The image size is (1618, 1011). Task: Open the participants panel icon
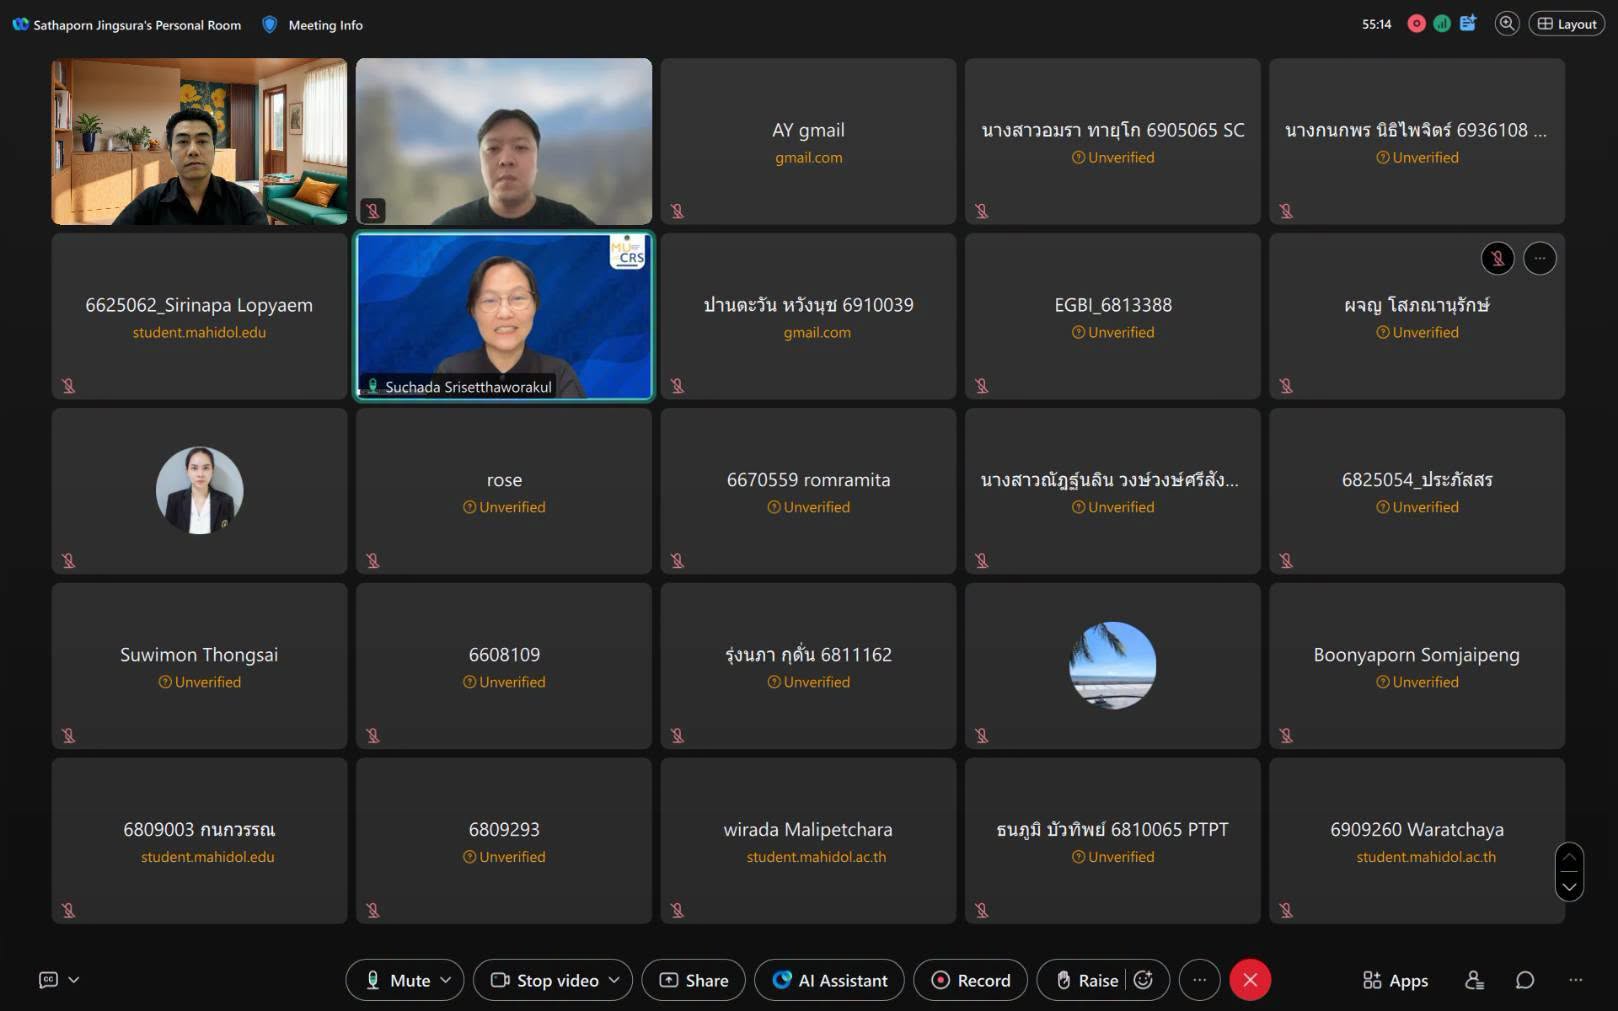(x=1474, y=980)
